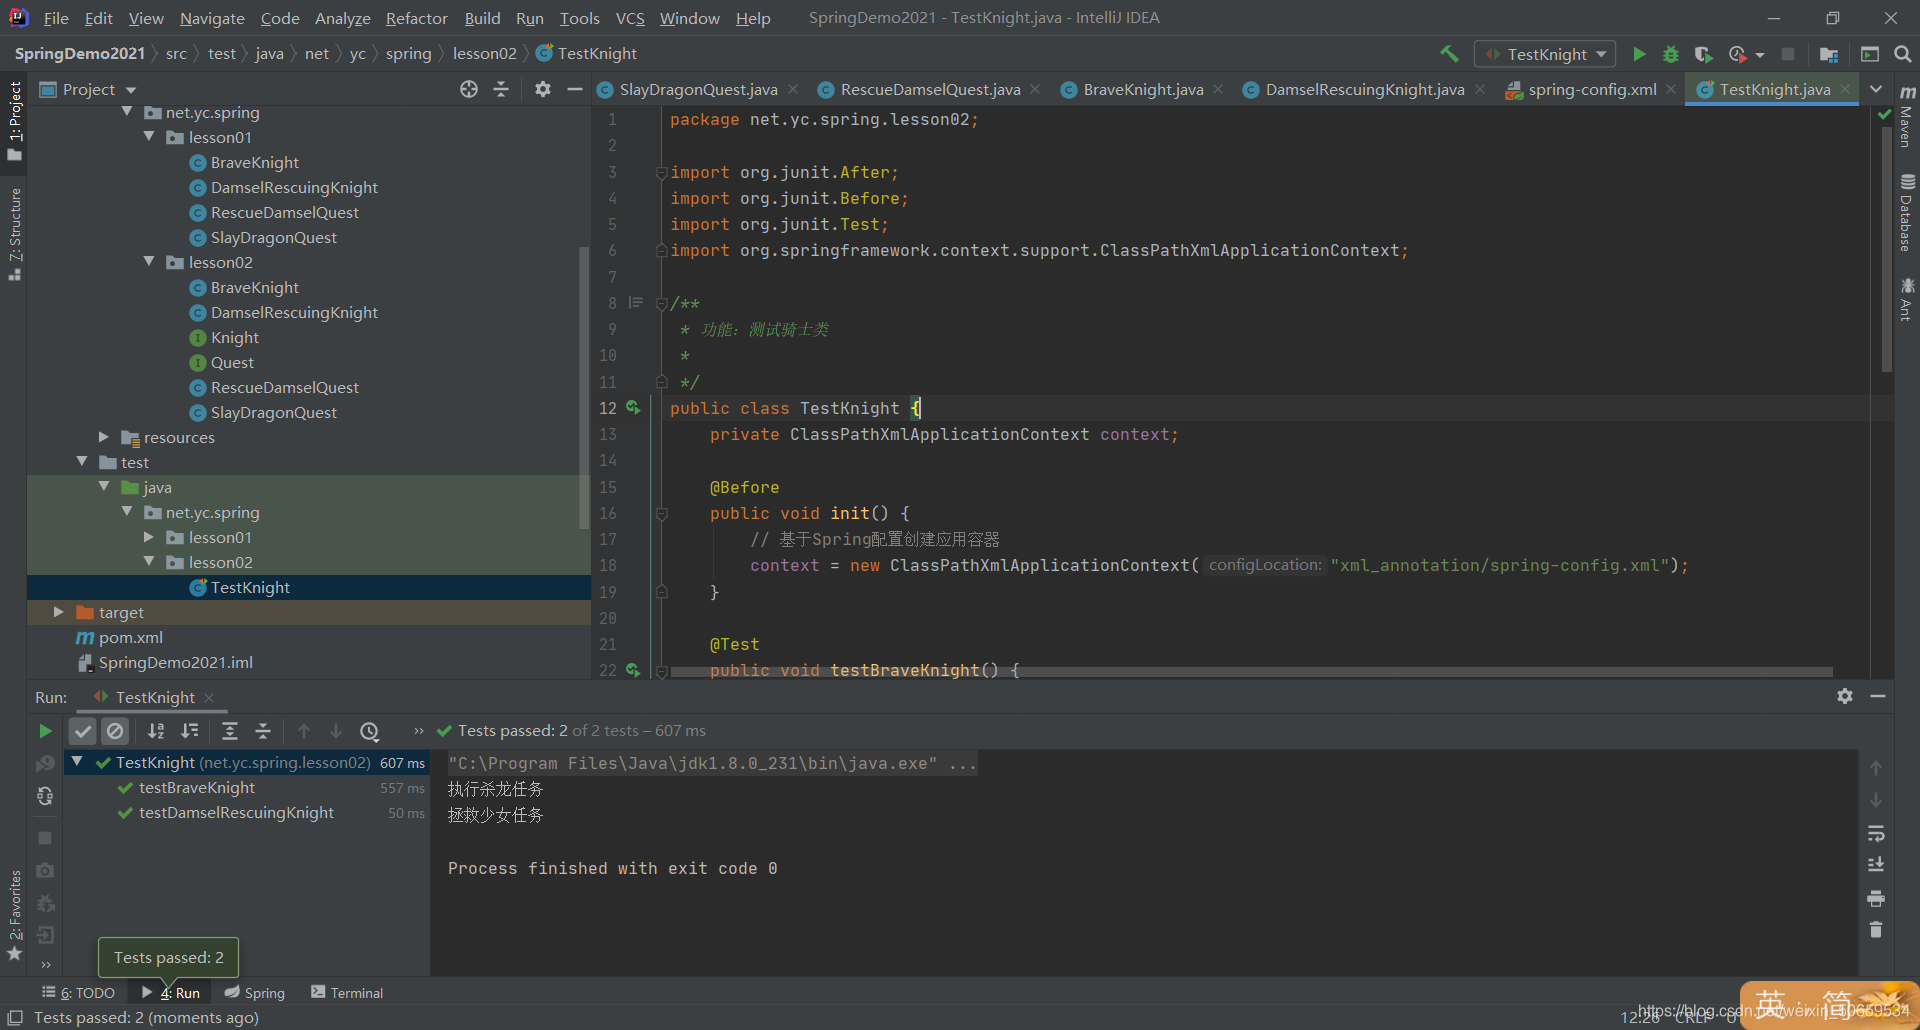Open the Navigate menu
1920x1030 pixels.
point(212,18)
